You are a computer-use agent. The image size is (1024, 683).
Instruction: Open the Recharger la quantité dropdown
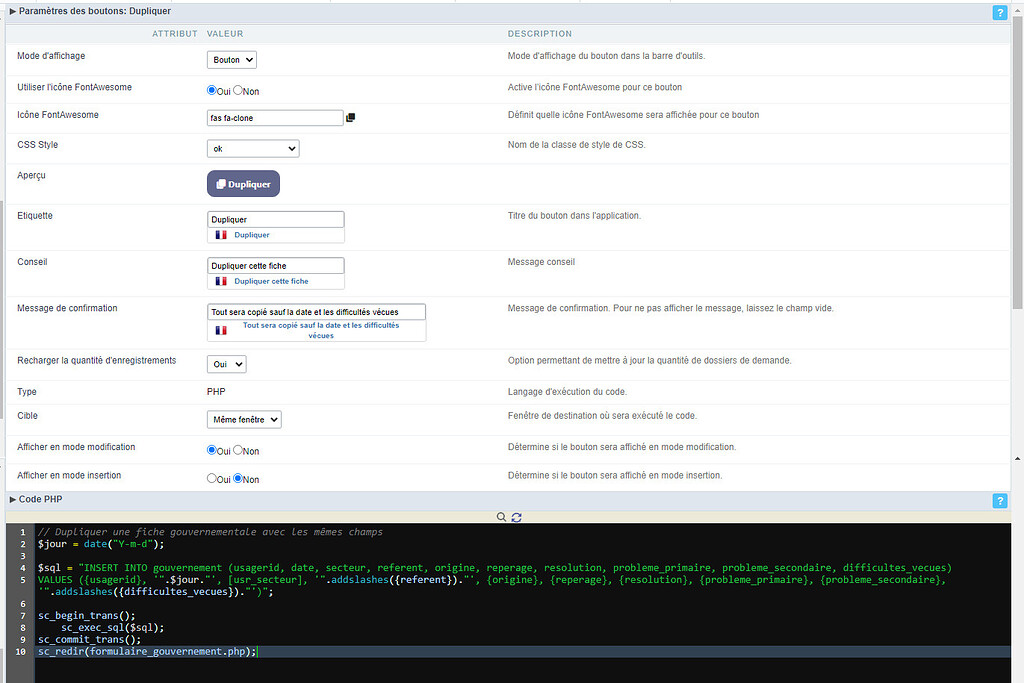coord(226,364)
